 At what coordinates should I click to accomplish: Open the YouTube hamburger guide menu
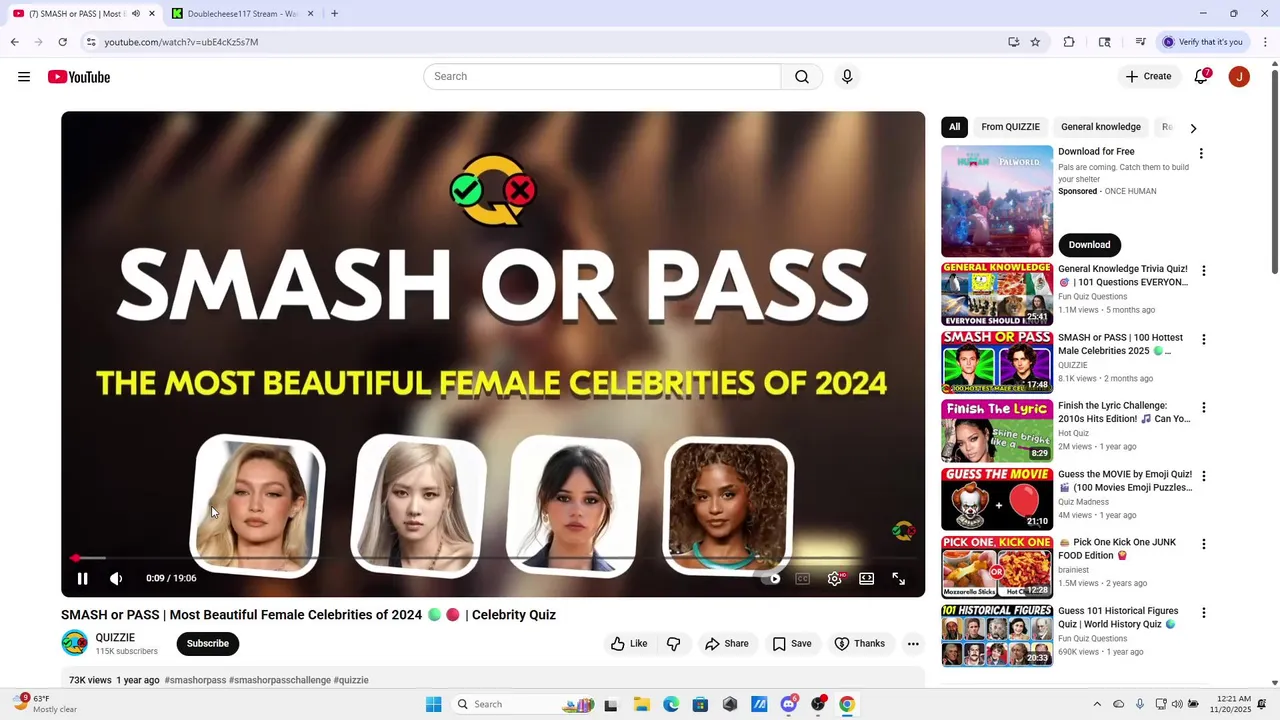pos(24,77)
